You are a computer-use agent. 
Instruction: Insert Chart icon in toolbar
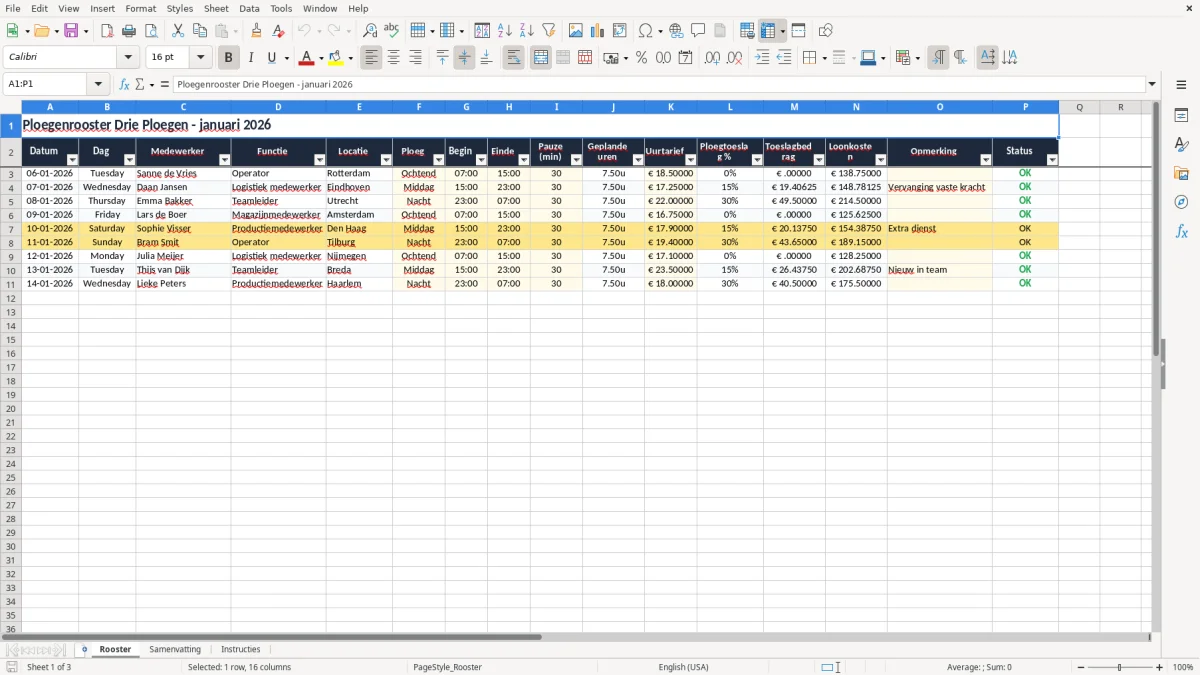click(598, 31)
